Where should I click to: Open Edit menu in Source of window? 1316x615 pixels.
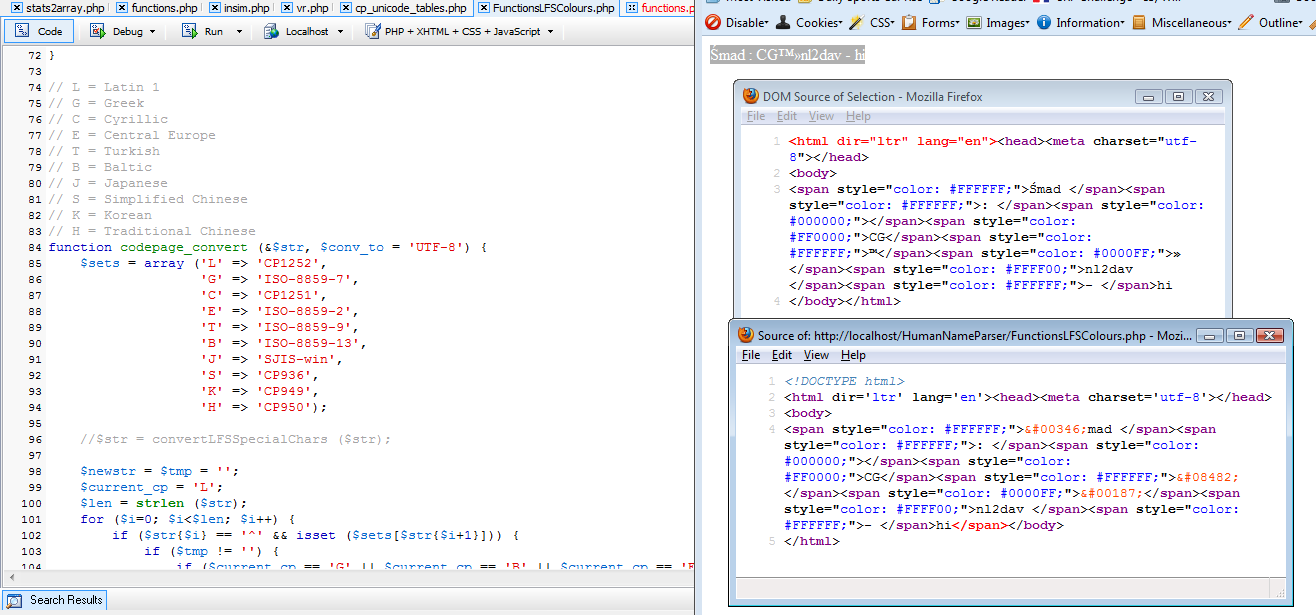coord(782,355)
